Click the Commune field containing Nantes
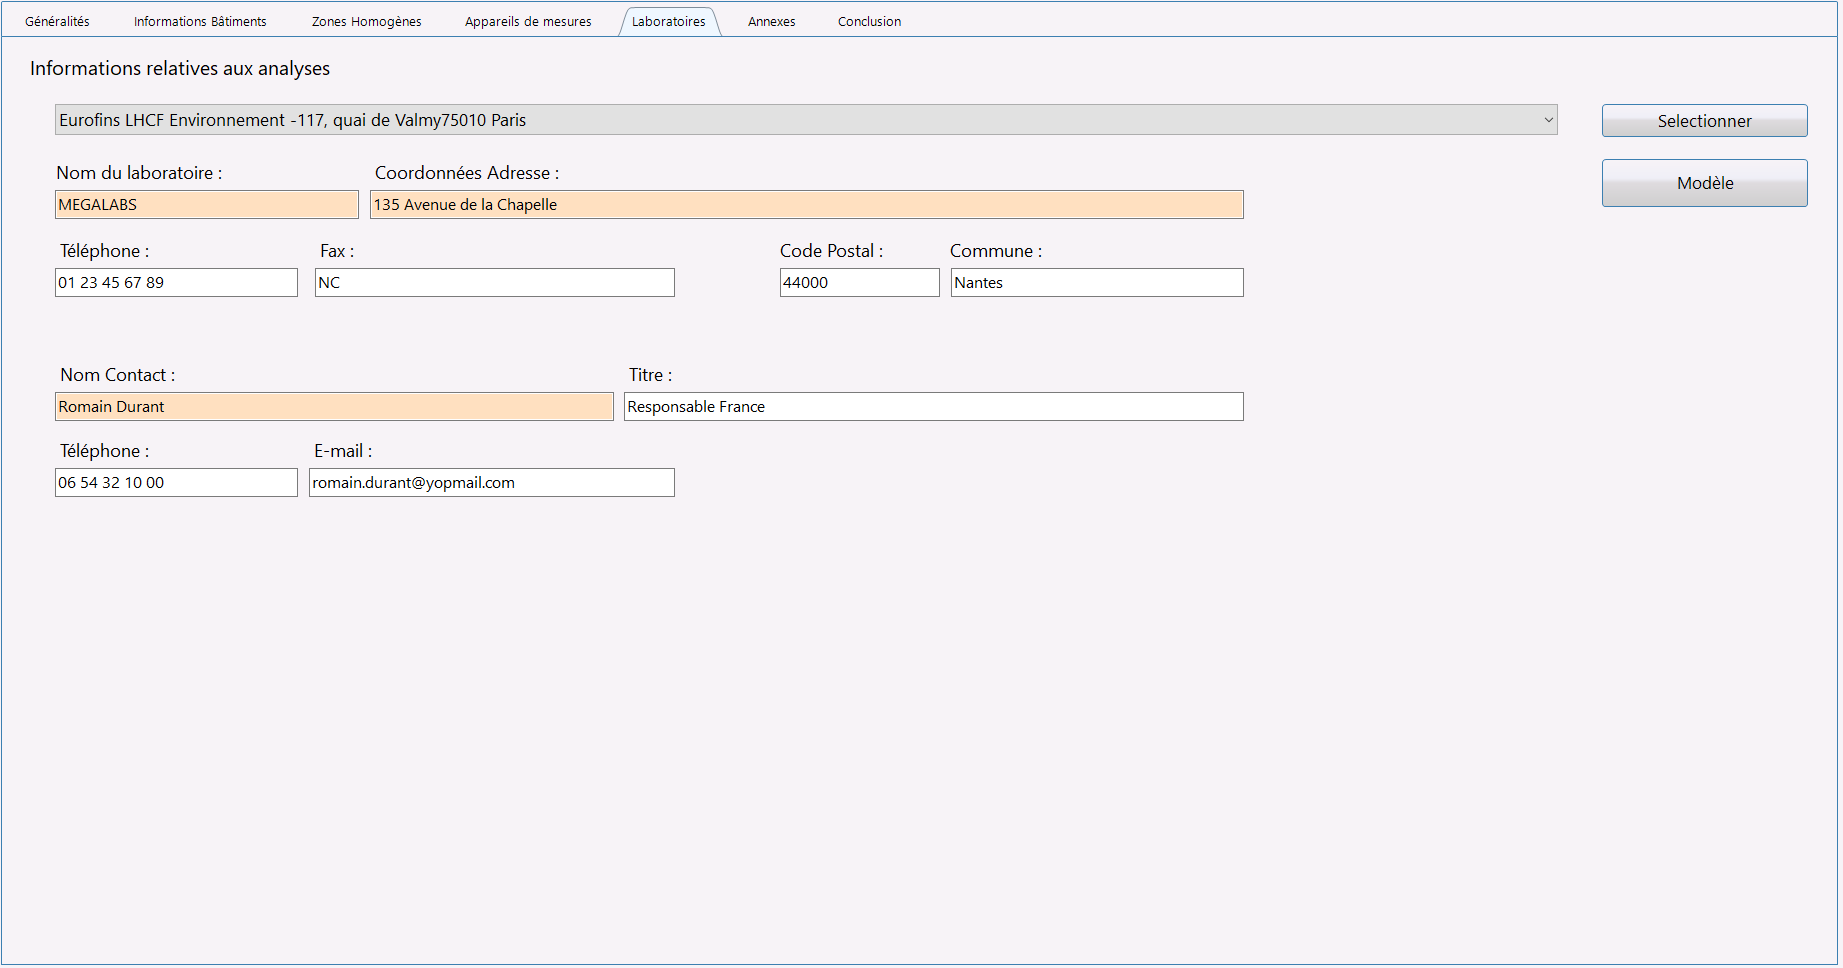The width and height of the screenshot is (1843, 968). pos(1097,283)
